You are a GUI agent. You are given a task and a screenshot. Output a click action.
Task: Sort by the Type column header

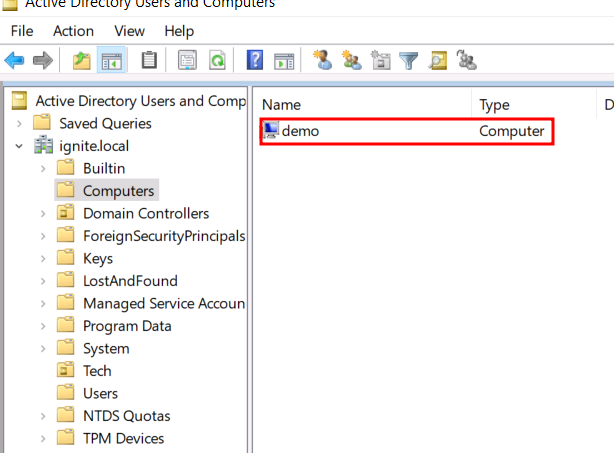(x=534, y=105)
